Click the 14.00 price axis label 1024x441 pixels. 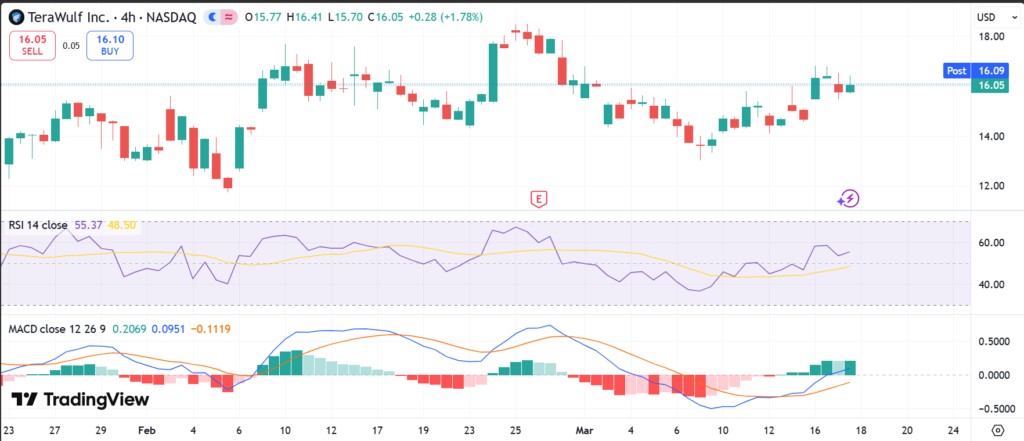[x=991, y=136]
